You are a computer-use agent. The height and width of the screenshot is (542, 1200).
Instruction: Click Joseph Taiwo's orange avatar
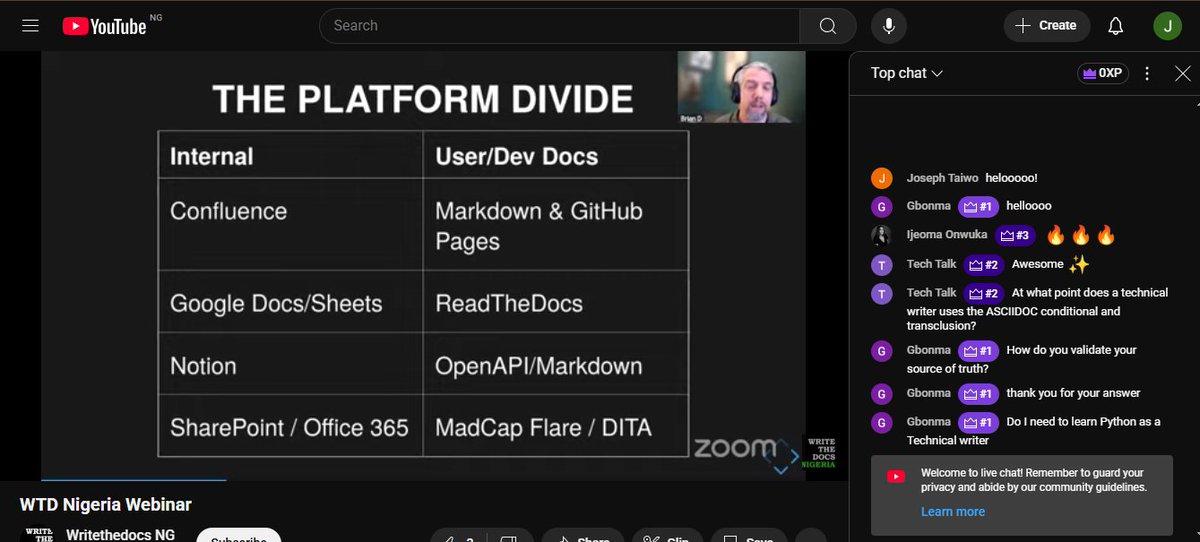pos(881,178)
